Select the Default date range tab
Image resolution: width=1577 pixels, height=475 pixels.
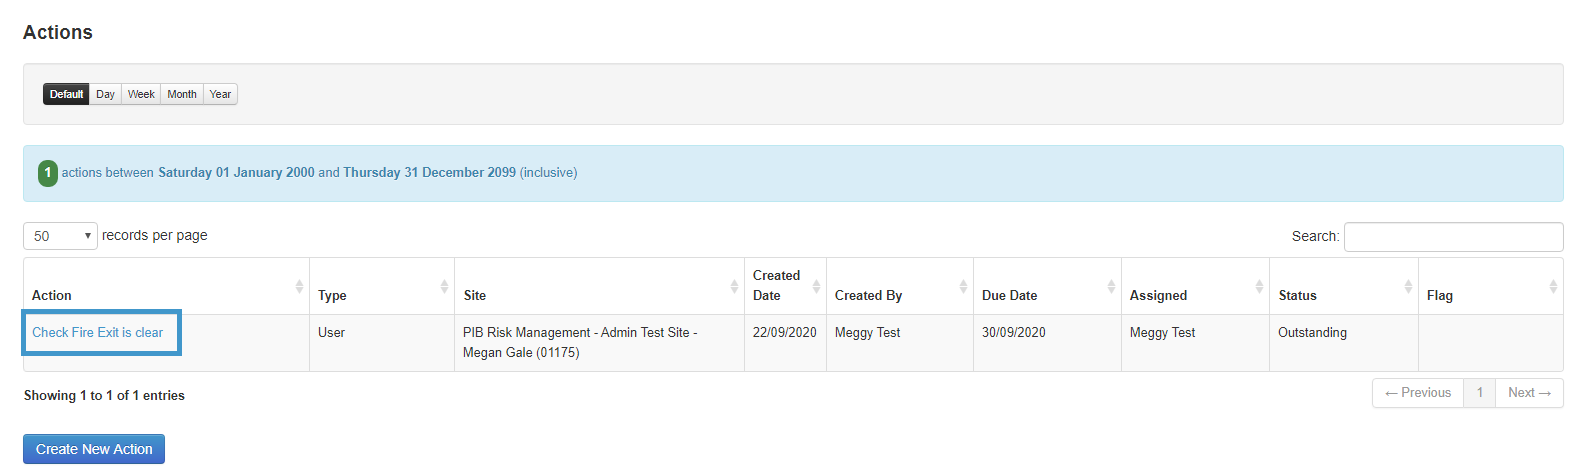(x=66, y=94)
